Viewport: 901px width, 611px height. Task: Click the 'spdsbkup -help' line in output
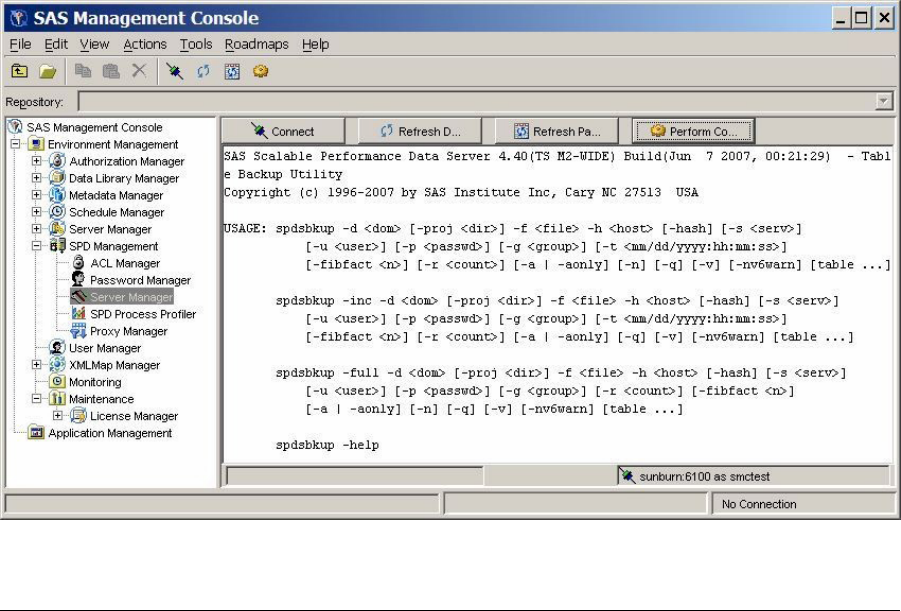[327, 445]
